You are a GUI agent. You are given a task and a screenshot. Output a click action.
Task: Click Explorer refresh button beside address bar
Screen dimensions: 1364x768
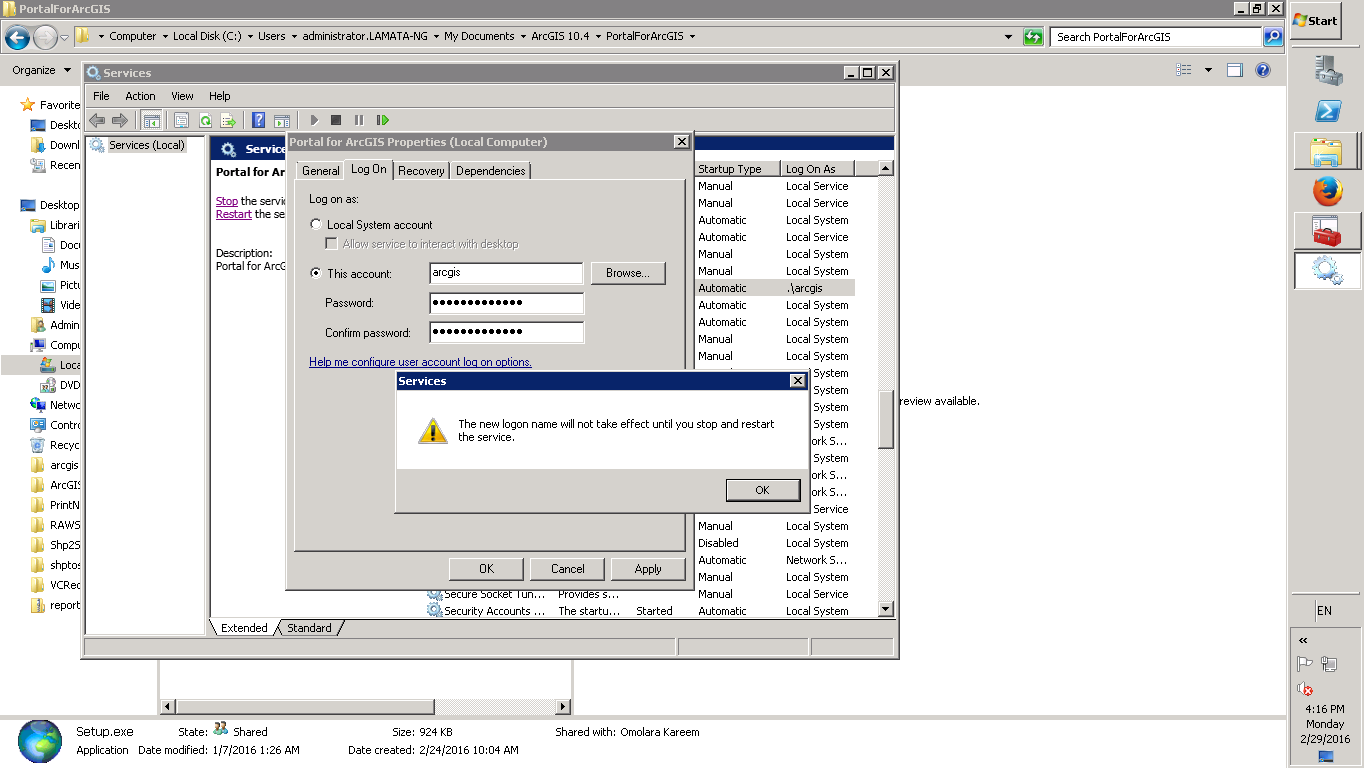tap(1033, 37)
